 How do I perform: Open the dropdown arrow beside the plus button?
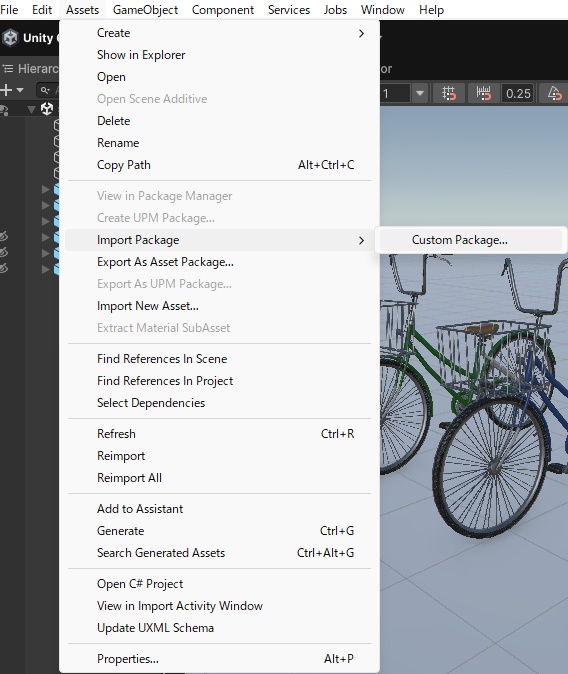coord(20,90)
